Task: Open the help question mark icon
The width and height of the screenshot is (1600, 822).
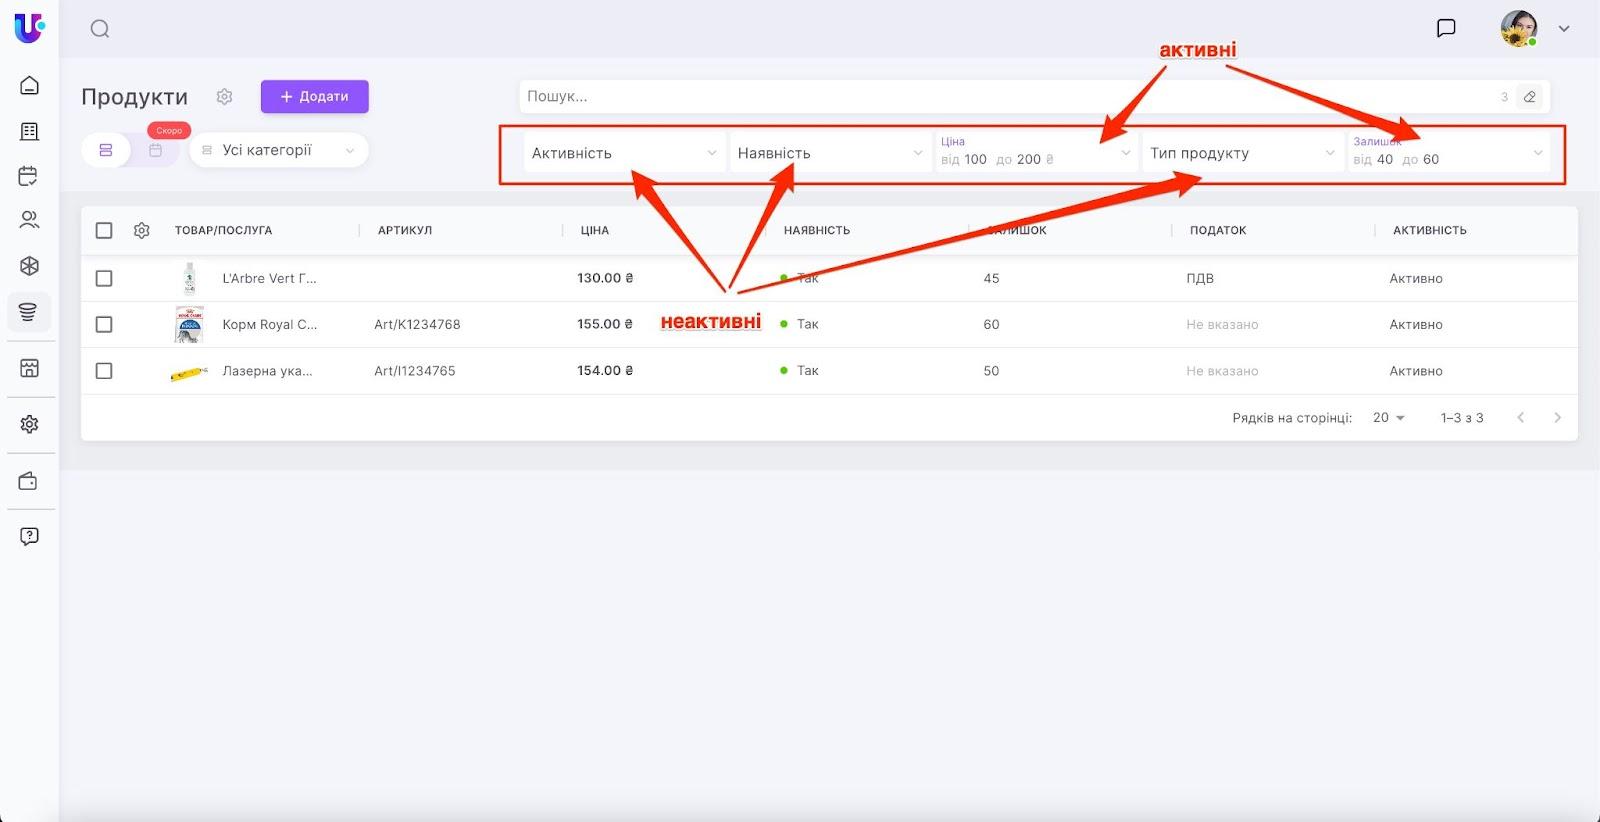Action: point(29,536)
